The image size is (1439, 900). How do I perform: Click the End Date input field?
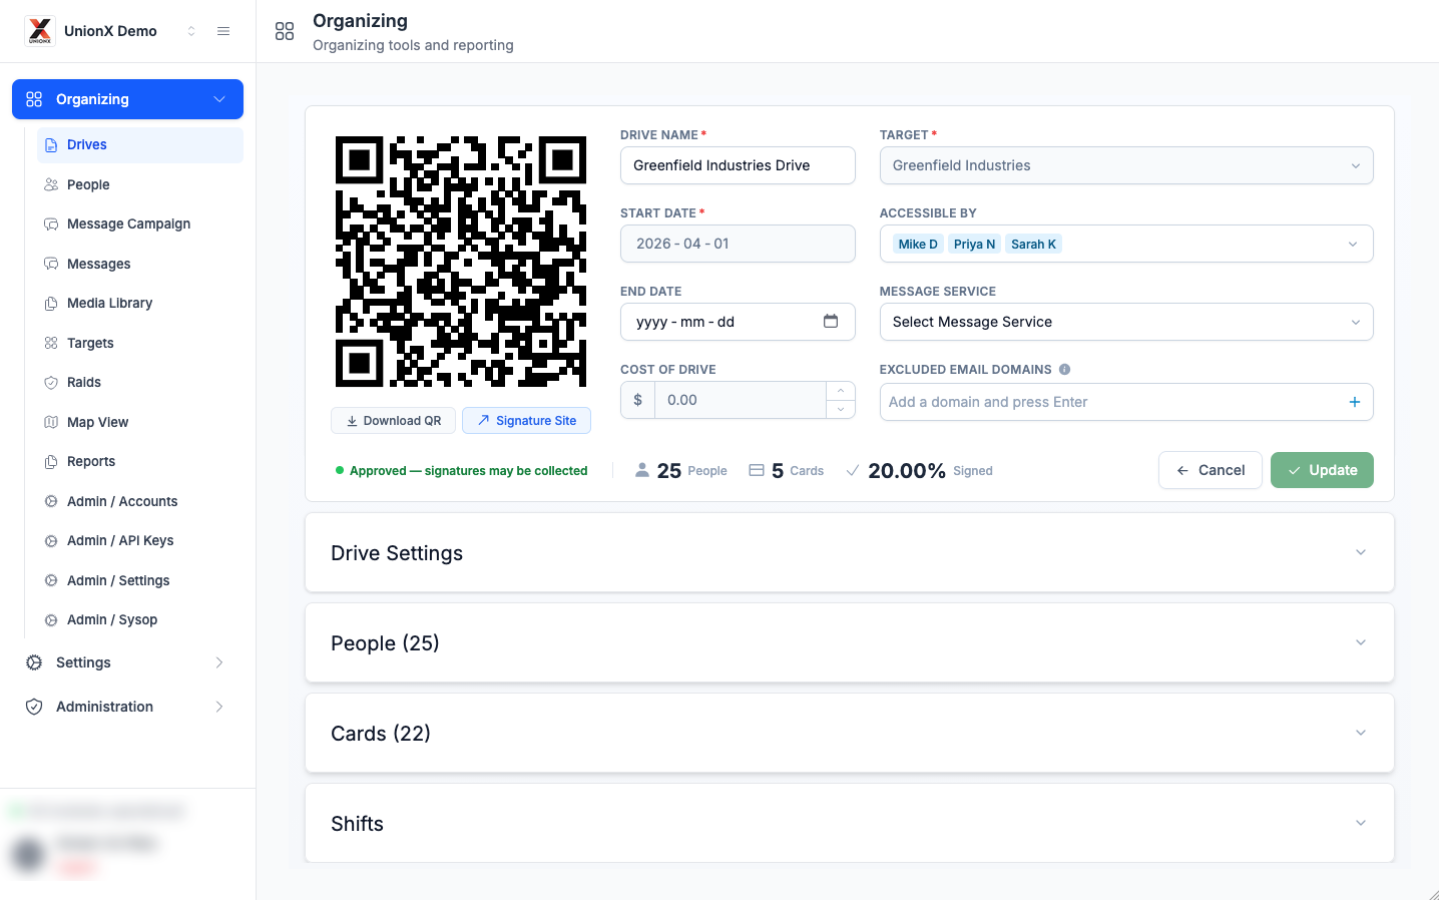point(738,322)
